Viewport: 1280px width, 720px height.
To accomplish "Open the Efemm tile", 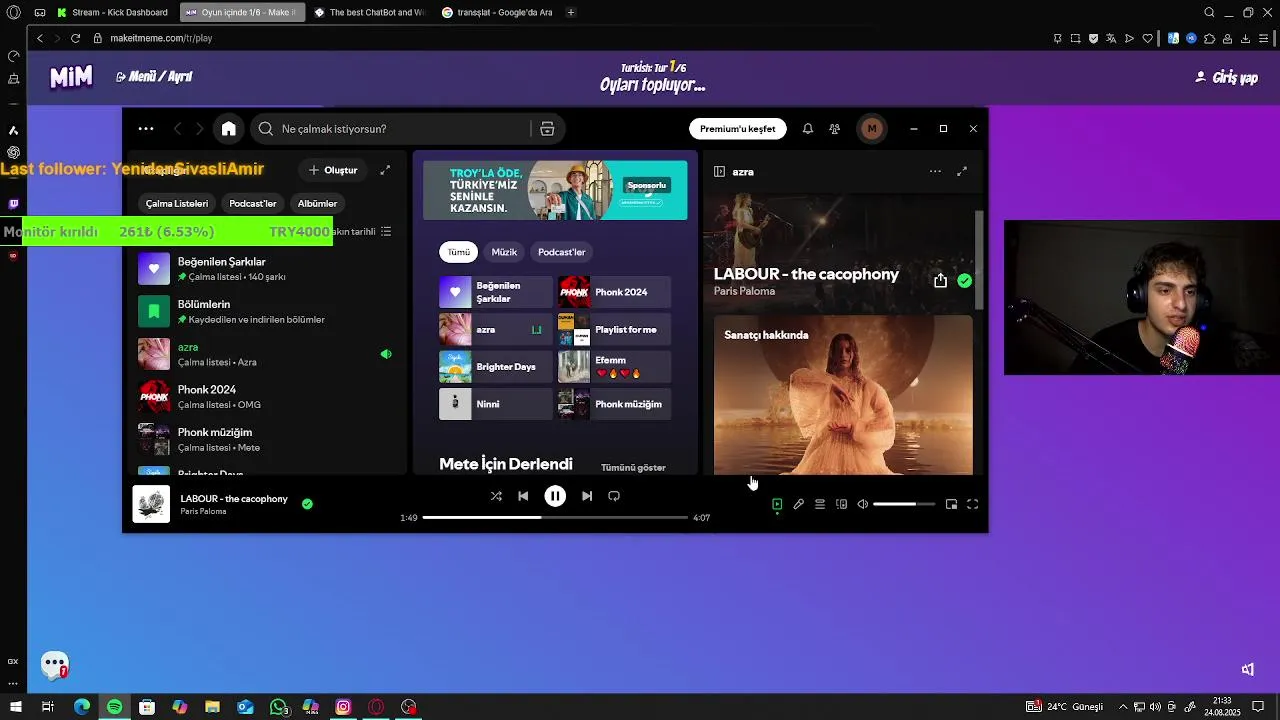I will click(614, 367).
